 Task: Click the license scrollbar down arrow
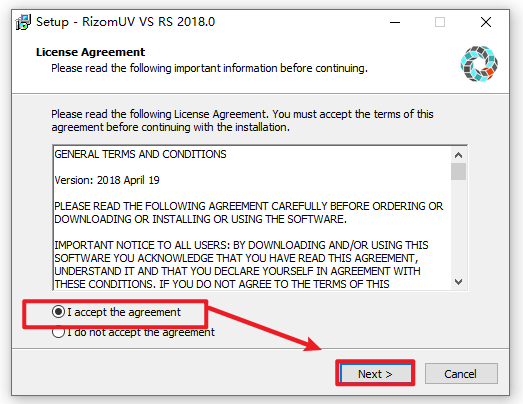[x=459, y=282]
